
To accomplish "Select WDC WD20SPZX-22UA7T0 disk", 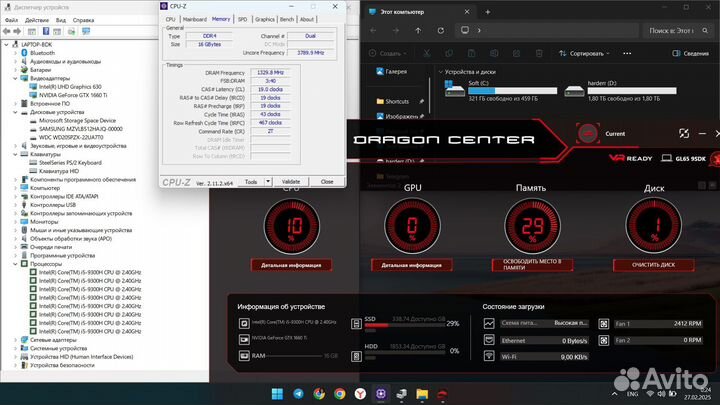I will click(71, 137).
